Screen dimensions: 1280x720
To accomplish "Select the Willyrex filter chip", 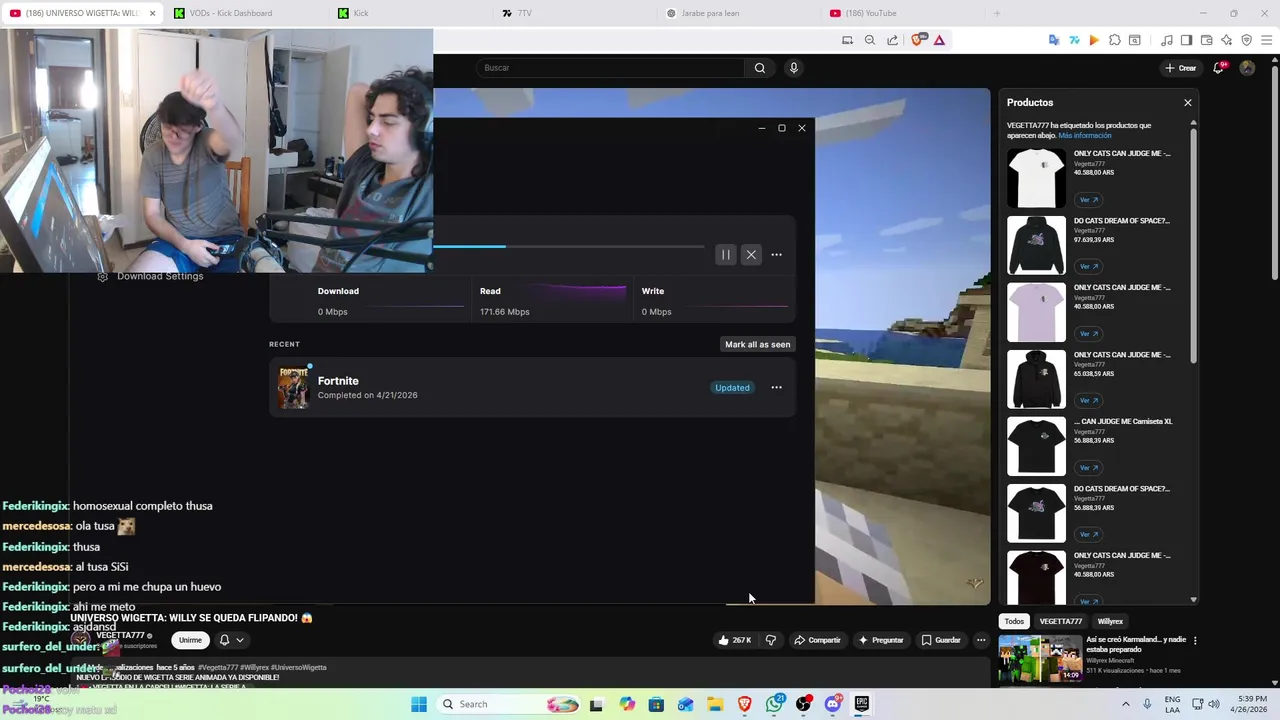I will (1110, 621).
